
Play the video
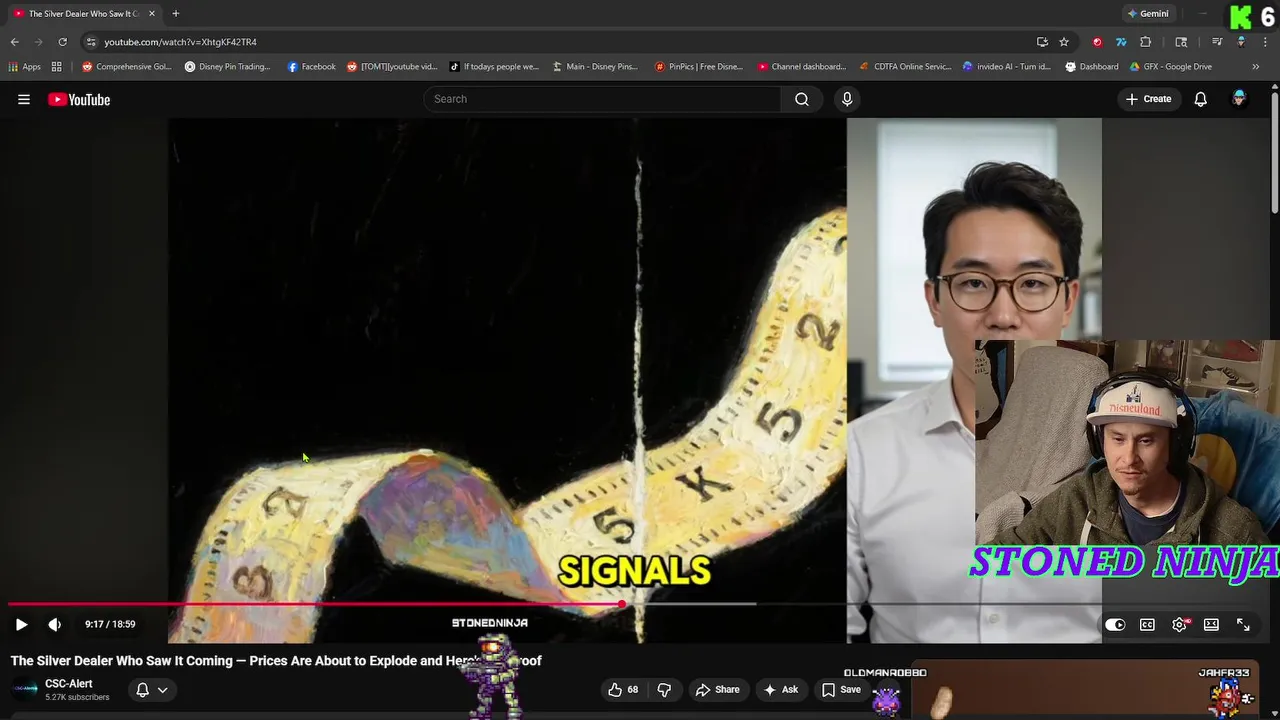click(21, 624)
